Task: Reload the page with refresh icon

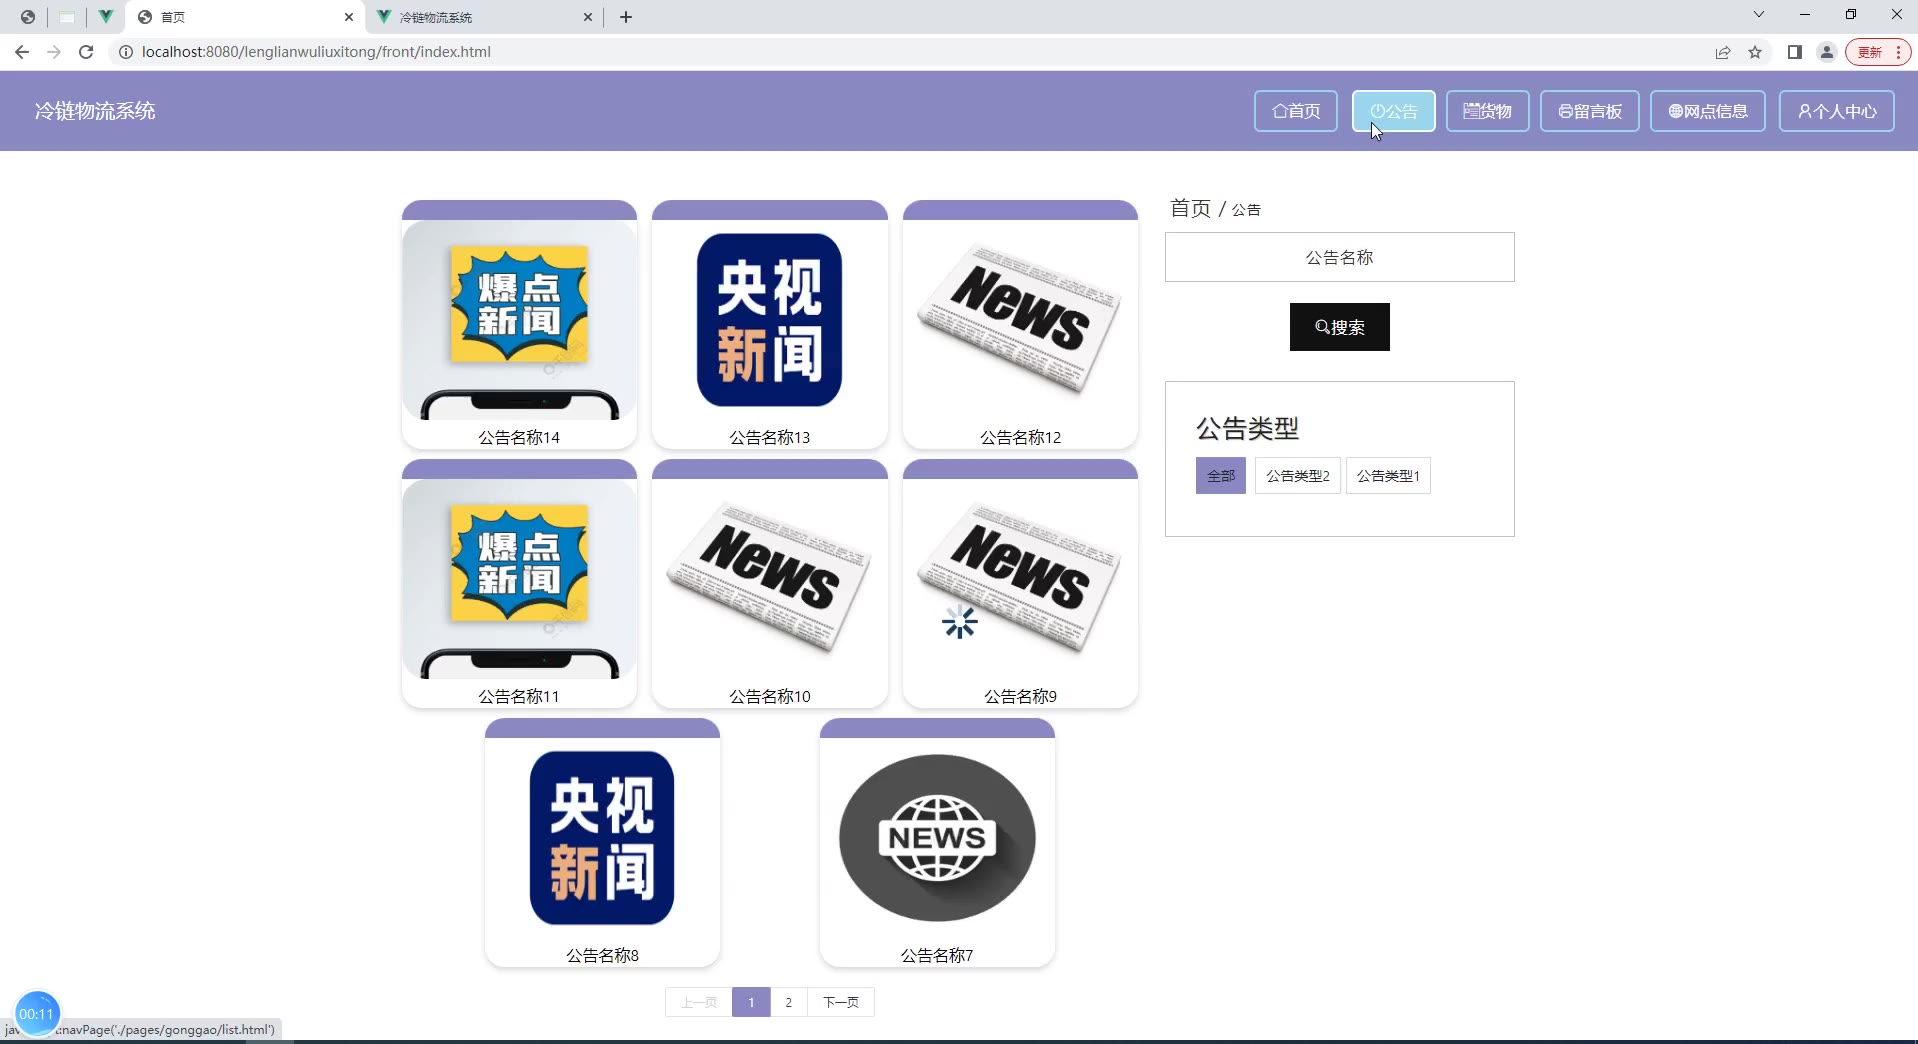Action: click(x=86, y=52)
